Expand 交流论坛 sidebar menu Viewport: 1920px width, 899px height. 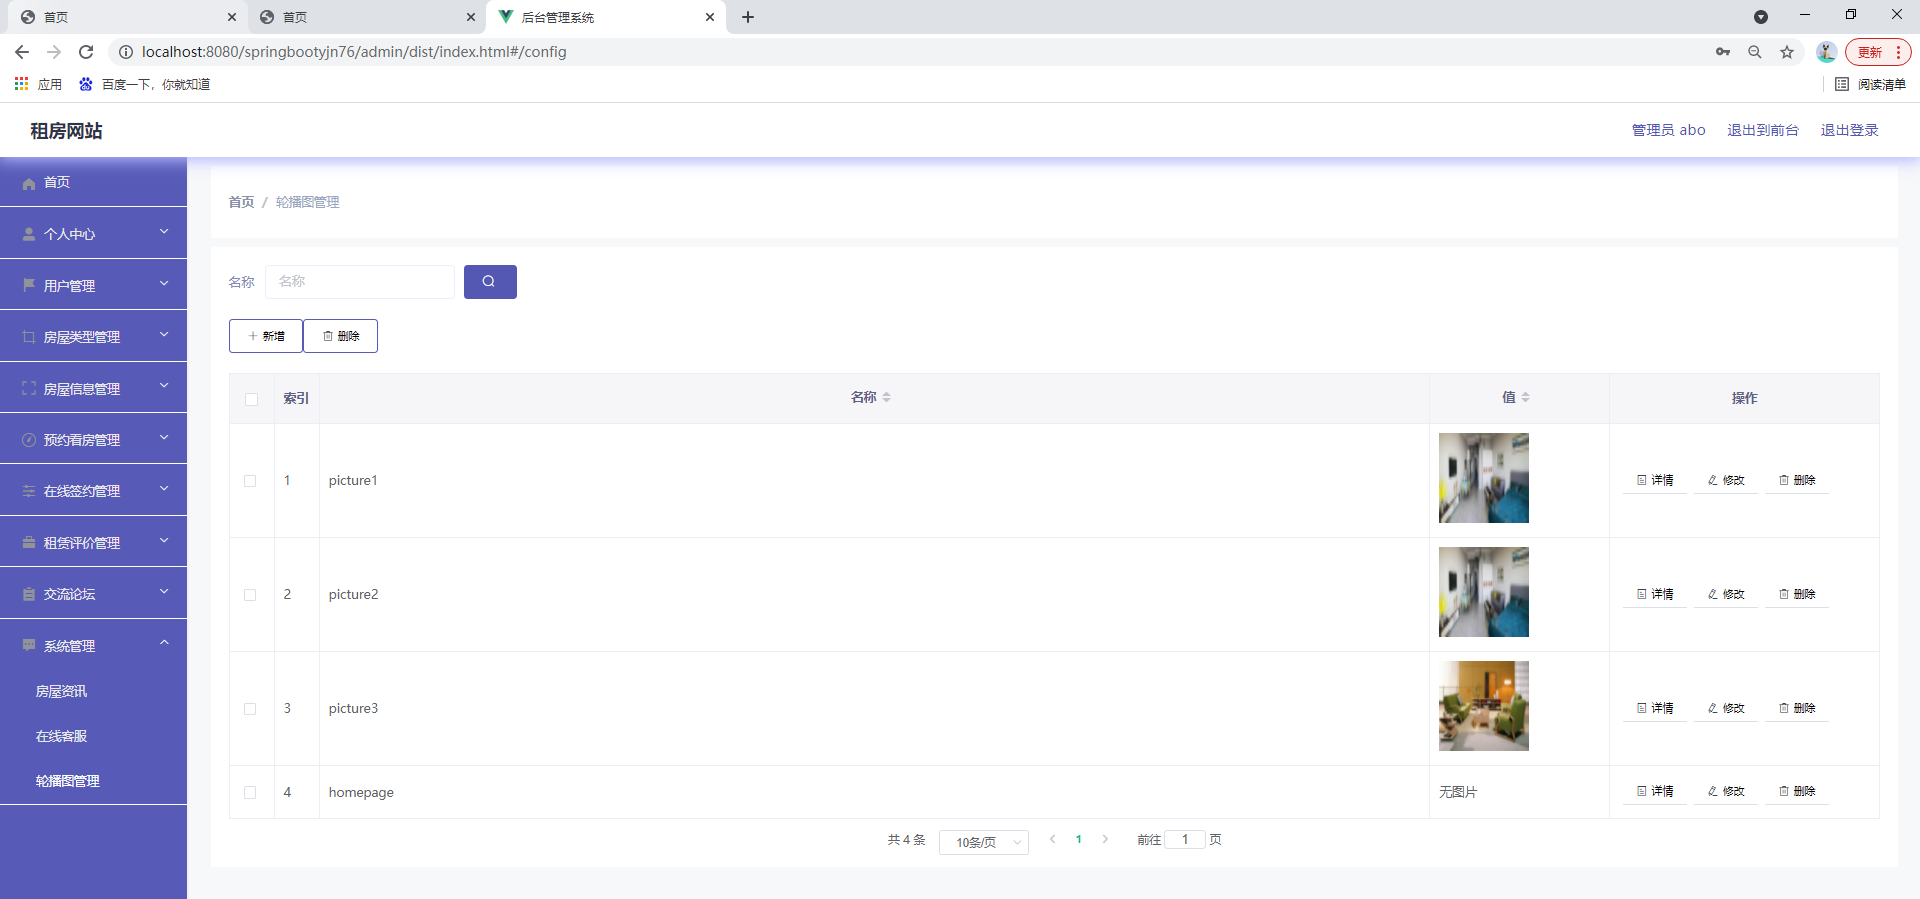(93, 593)
